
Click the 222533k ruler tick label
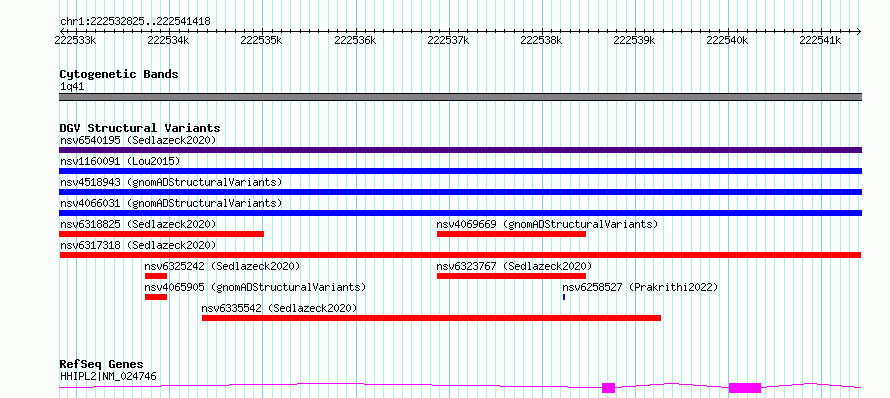point(76,41)
